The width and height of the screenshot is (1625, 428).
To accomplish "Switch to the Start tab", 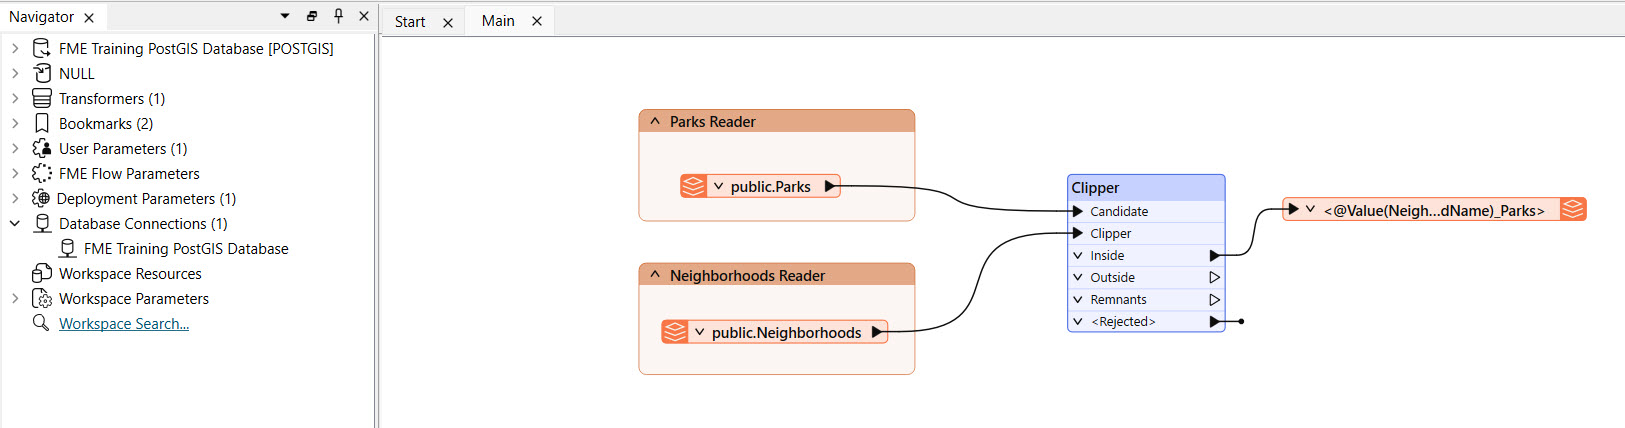I will coord(410,21).
